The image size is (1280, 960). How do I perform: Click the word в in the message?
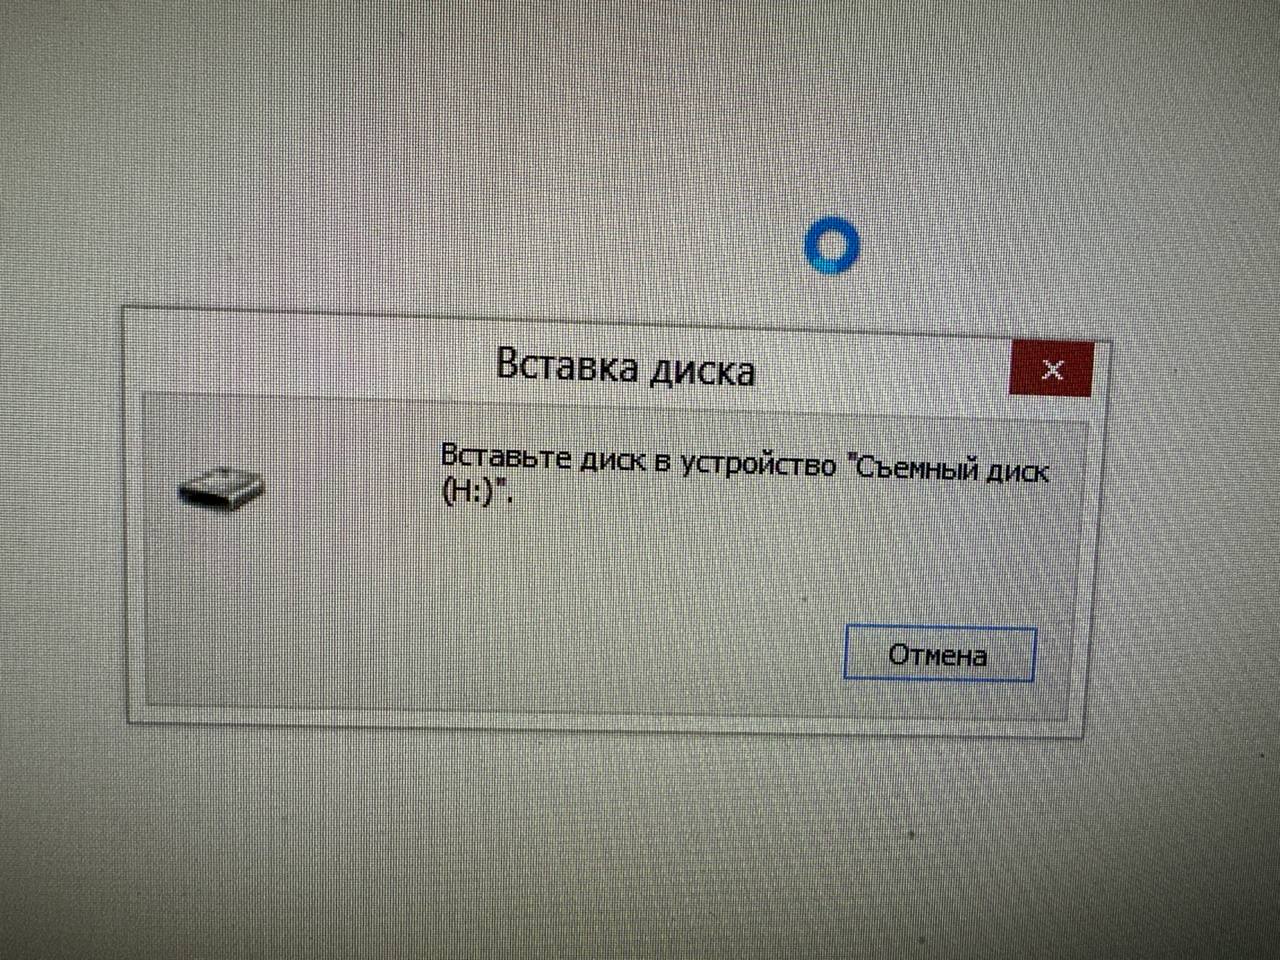[663, 463]
